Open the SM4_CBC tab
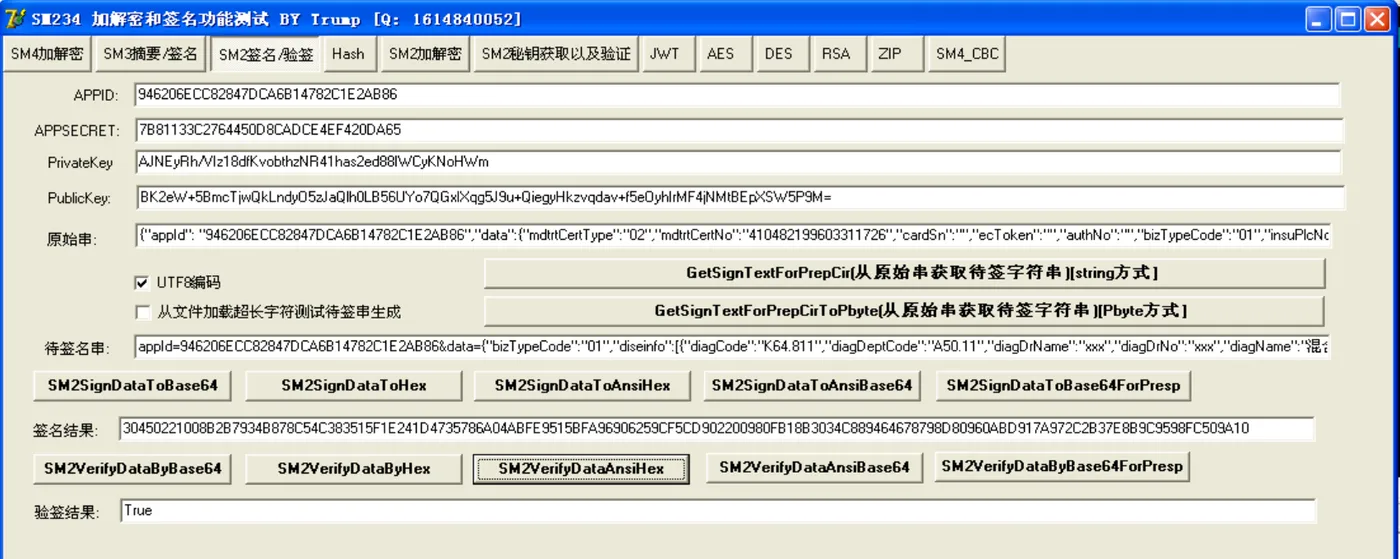 967,54
